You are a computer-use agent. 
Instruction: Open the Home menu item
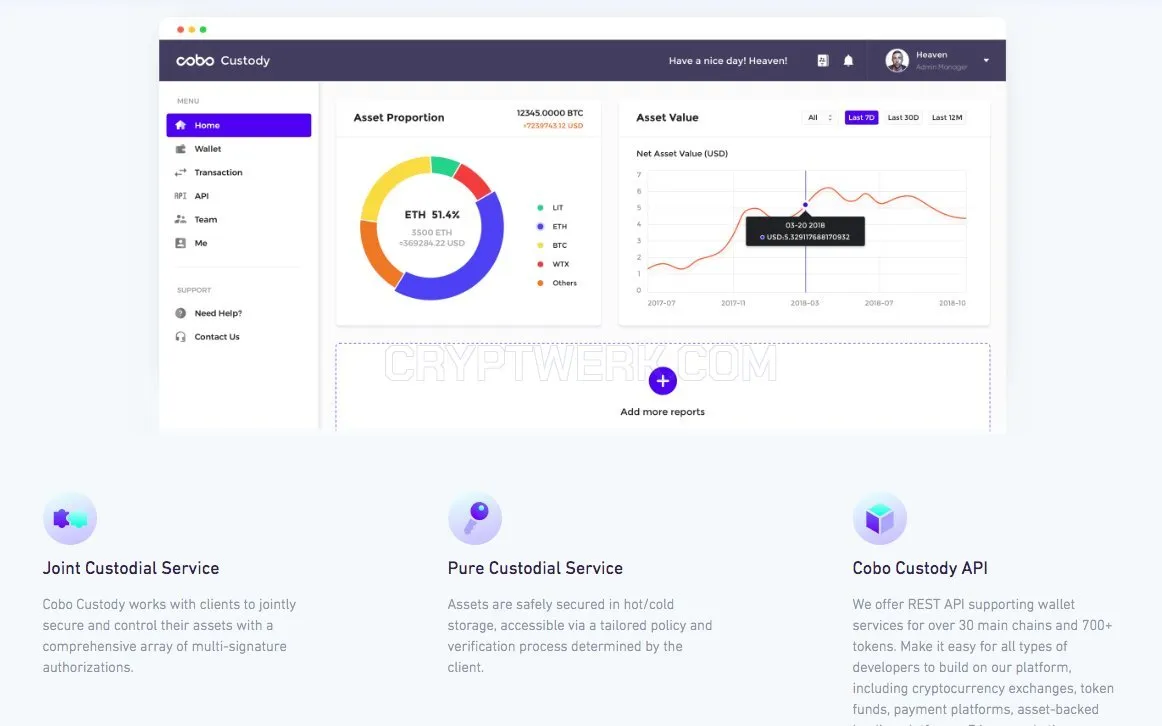coord(239,125)
